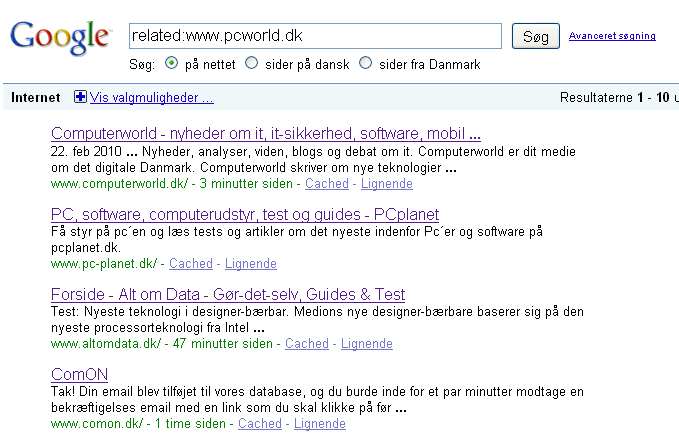Open Cached link for altomdata.dk result
This screenshot has width=679, height=440.
(x=307, y=344)
